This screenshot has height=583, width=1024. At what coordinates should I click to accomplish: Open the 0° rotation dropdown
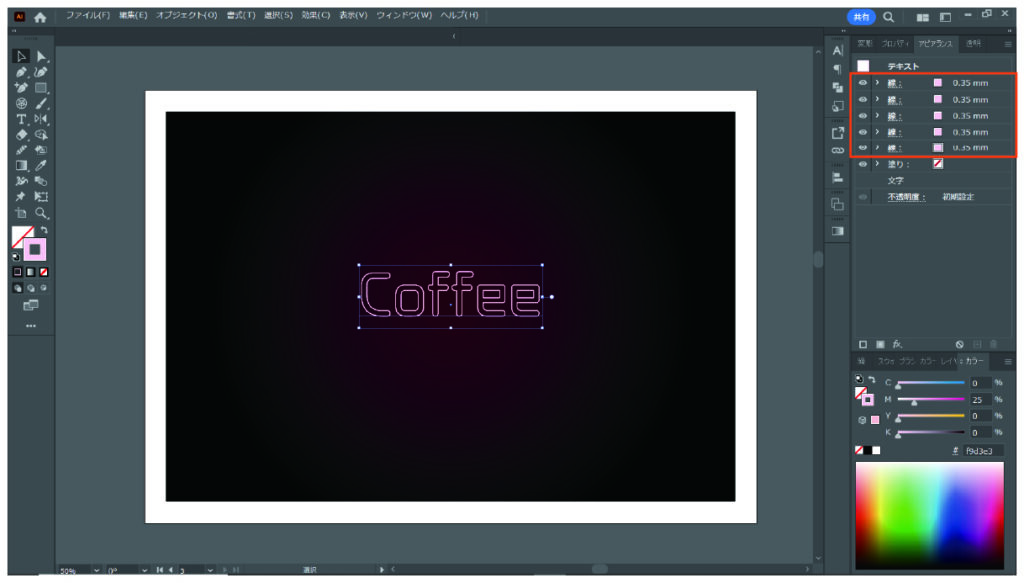(x=144, y=570)
